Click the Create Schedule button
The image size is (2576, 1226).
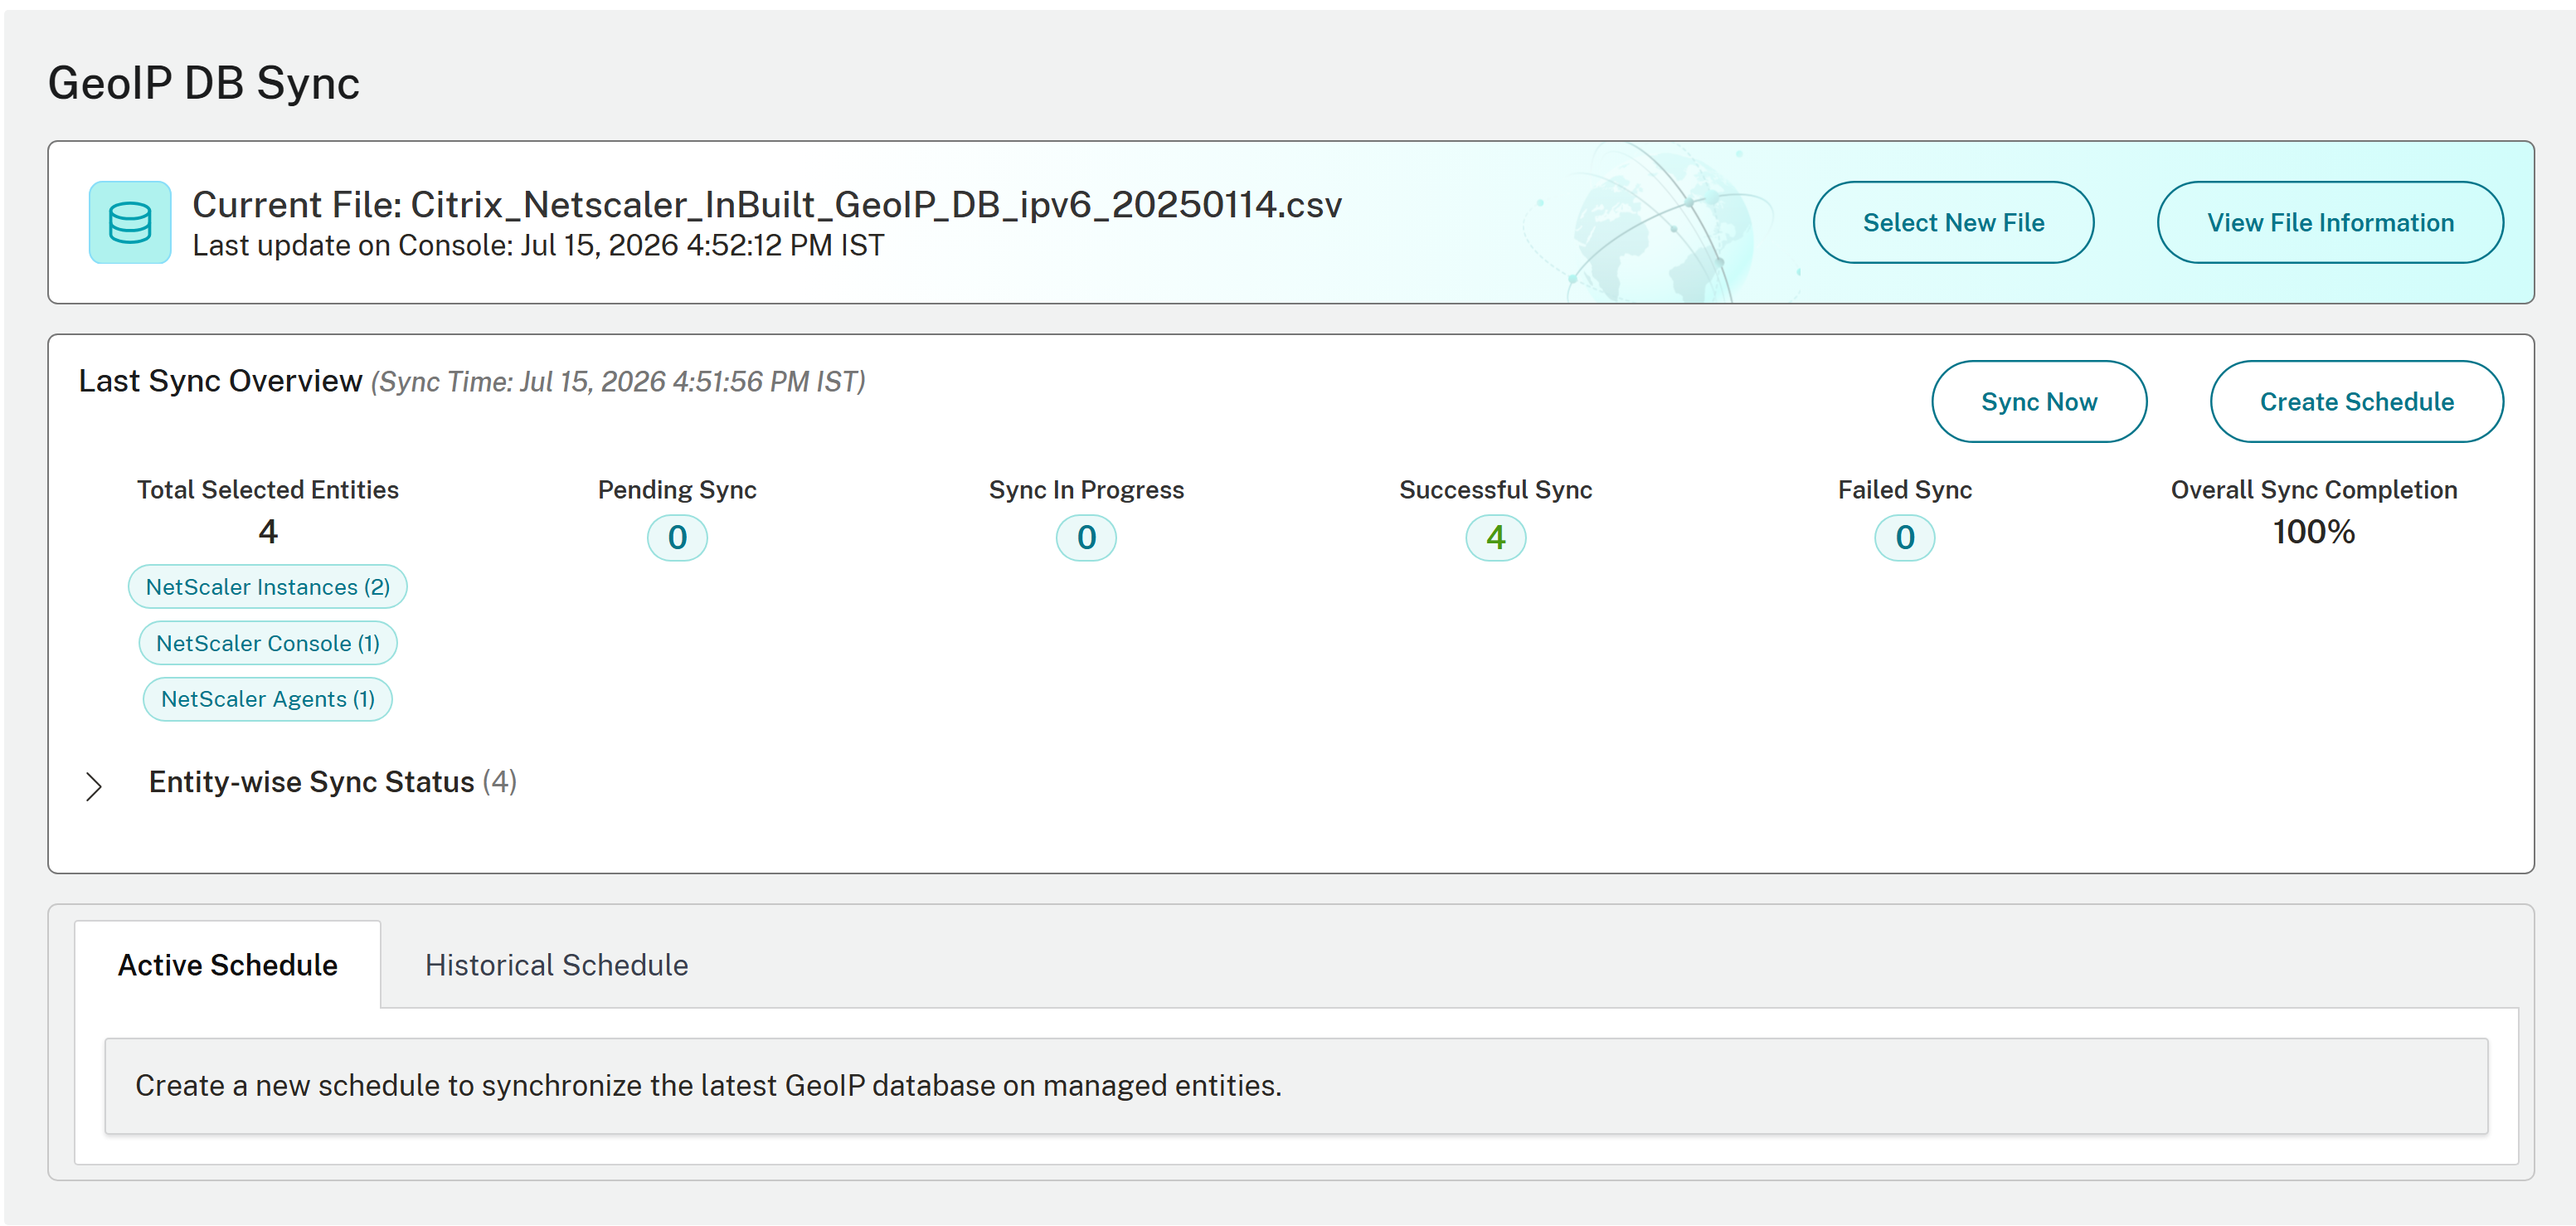2357,401
